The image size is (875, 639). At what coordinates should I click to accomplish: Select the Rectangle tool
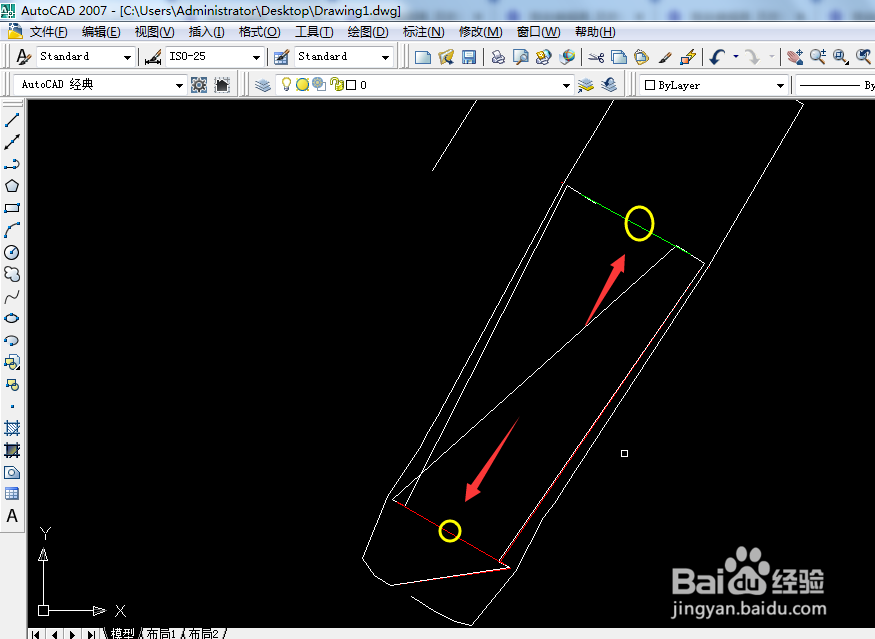[12, 208]
